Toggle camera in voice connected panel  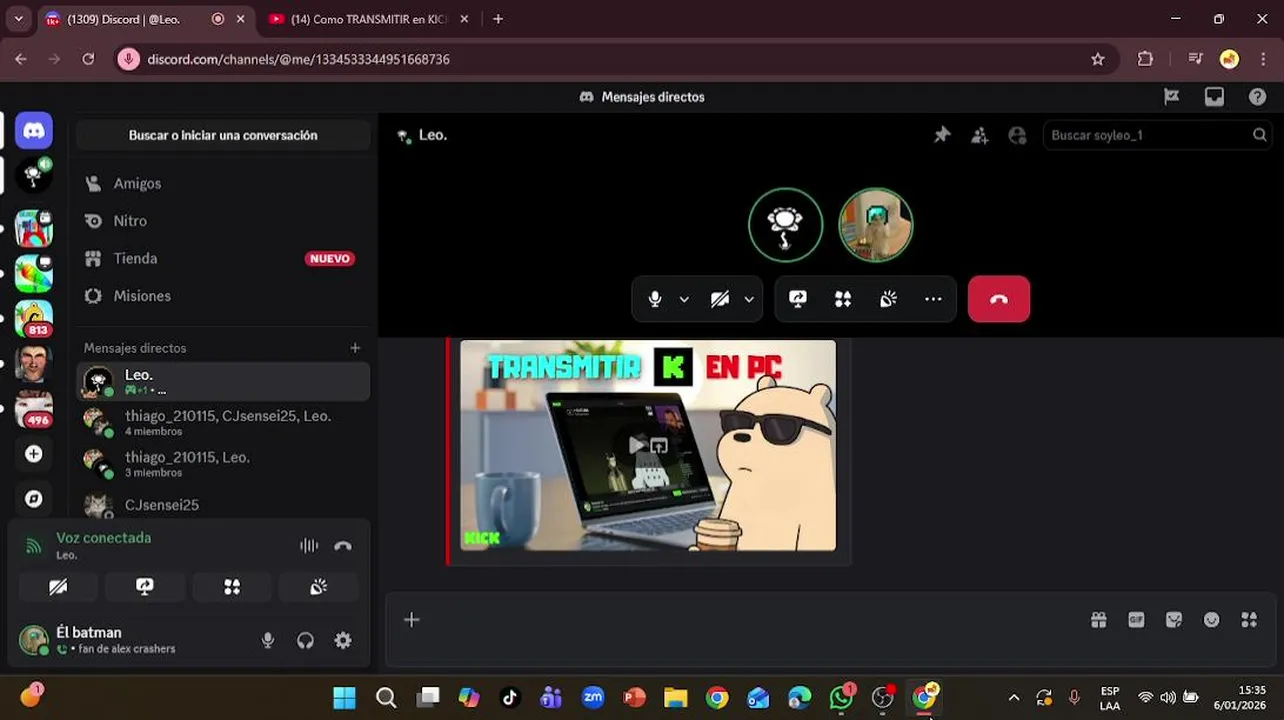(58, 587)
